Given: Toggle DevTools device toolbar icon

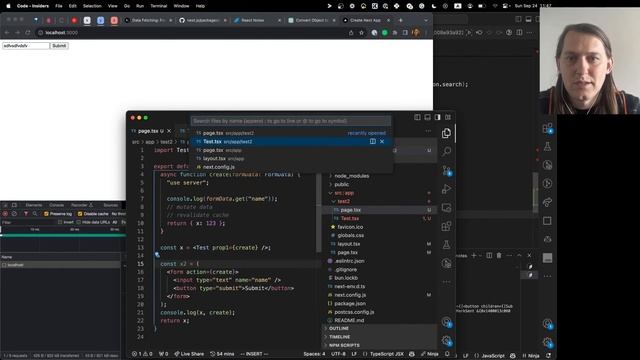Looking at the screenshot, I should click(x=14, y=205).
